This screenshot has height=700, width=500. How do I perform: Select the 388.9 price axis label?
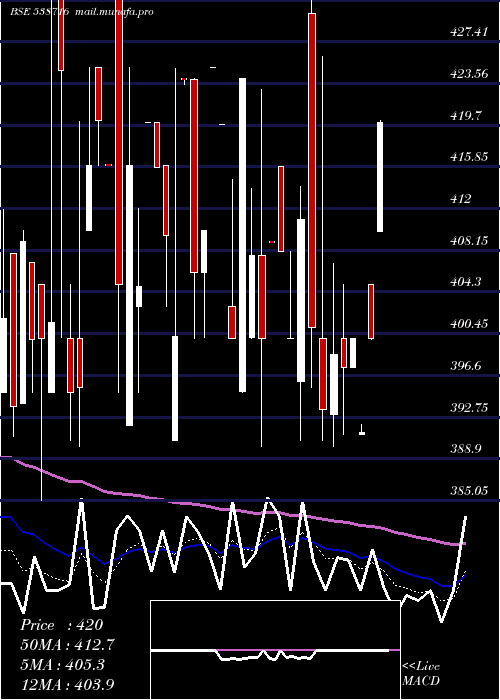coord(467,449)
